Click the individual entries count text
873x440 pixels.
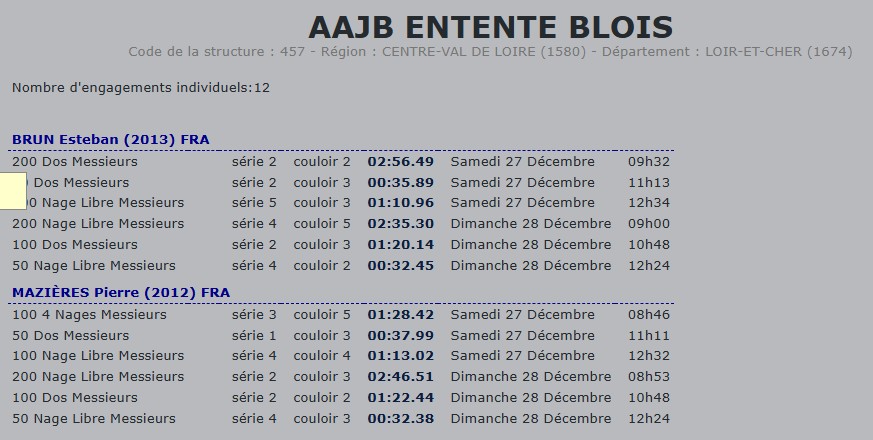coord(141,88)
